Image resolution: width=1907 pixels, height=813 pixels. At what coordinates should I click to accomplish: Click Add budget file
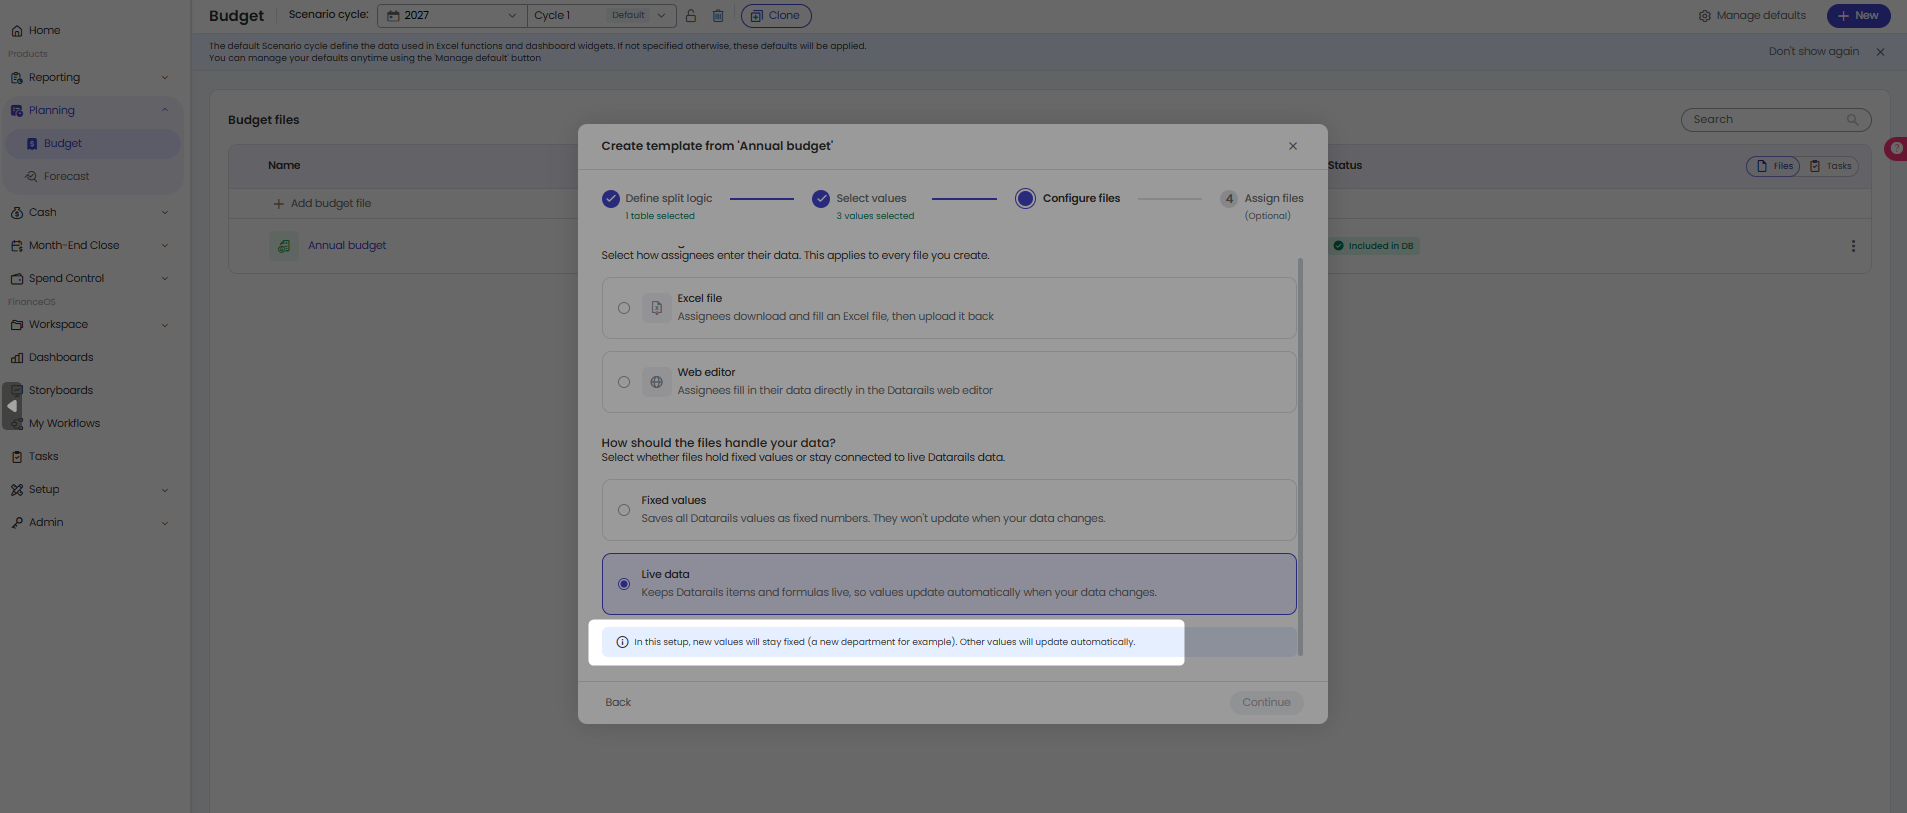pos(322,204)
